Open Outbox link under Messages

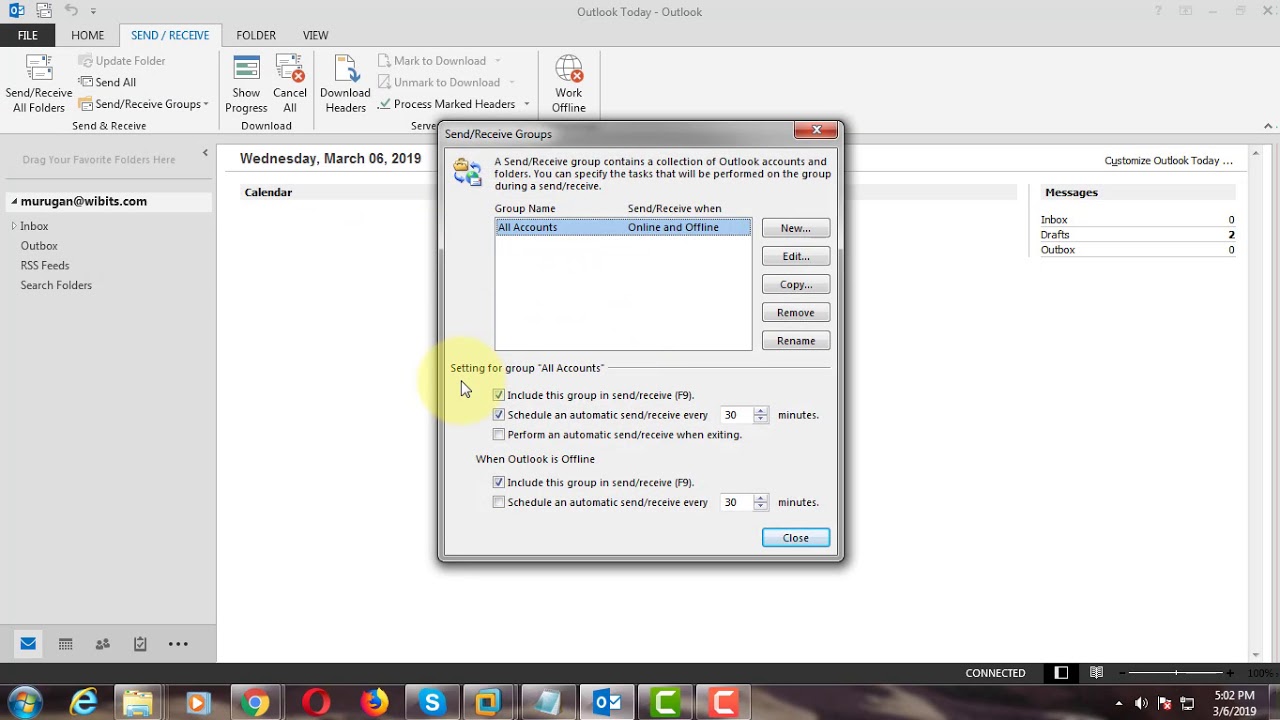pos(1058,249)
